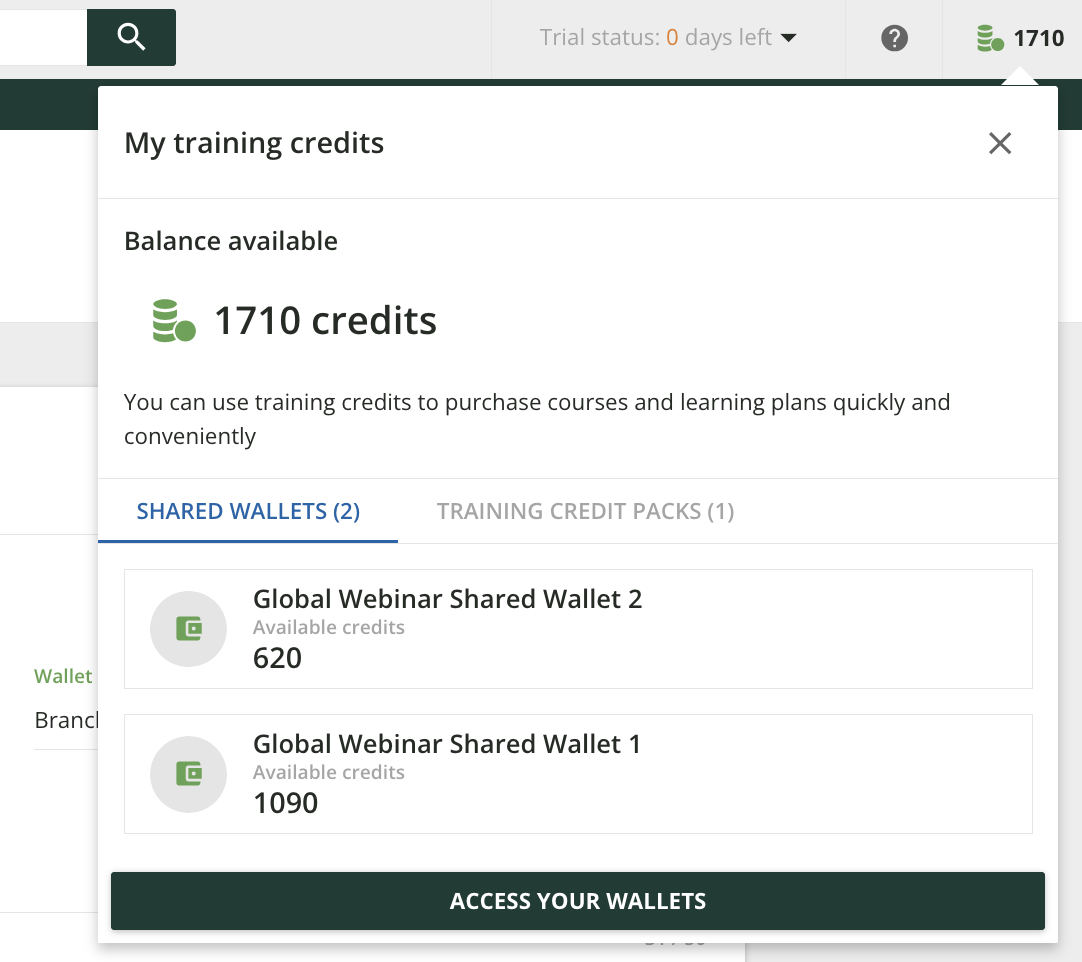Screen dimensions: 1082x962
Task: Focus the search input field
Action: click(42, 38)
